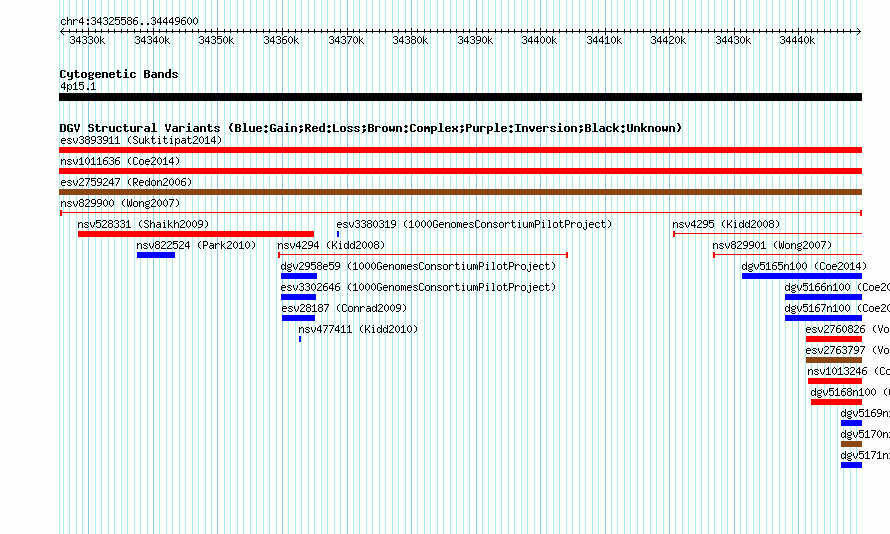Select the blue bar under dgv5171

[851, 465]
